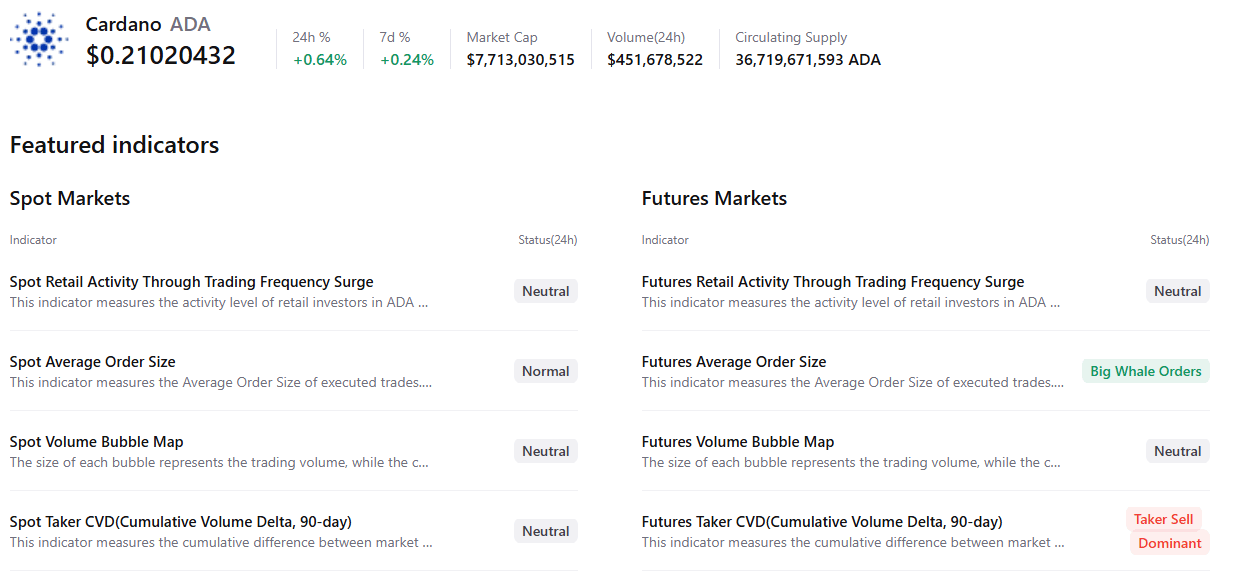Click Futures Markets Status(24h) column header
The height and width of the screenshot is (588, 1235).
click(1180, 240)
